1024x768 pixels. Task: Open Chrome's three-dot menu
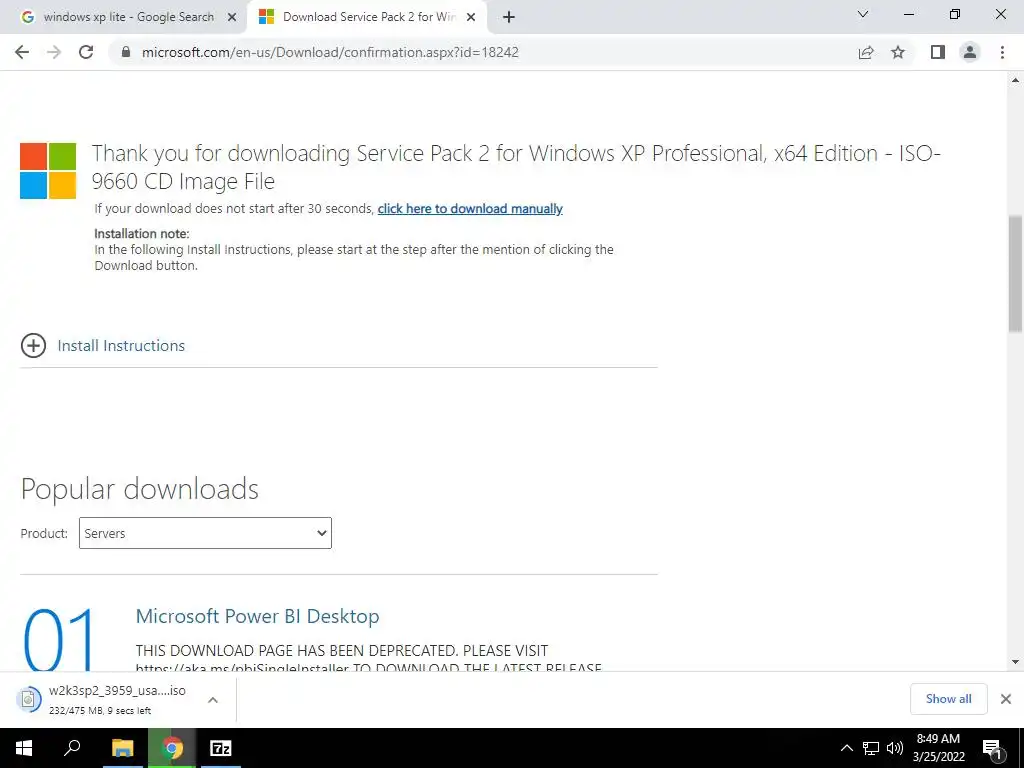point(1002,52)
